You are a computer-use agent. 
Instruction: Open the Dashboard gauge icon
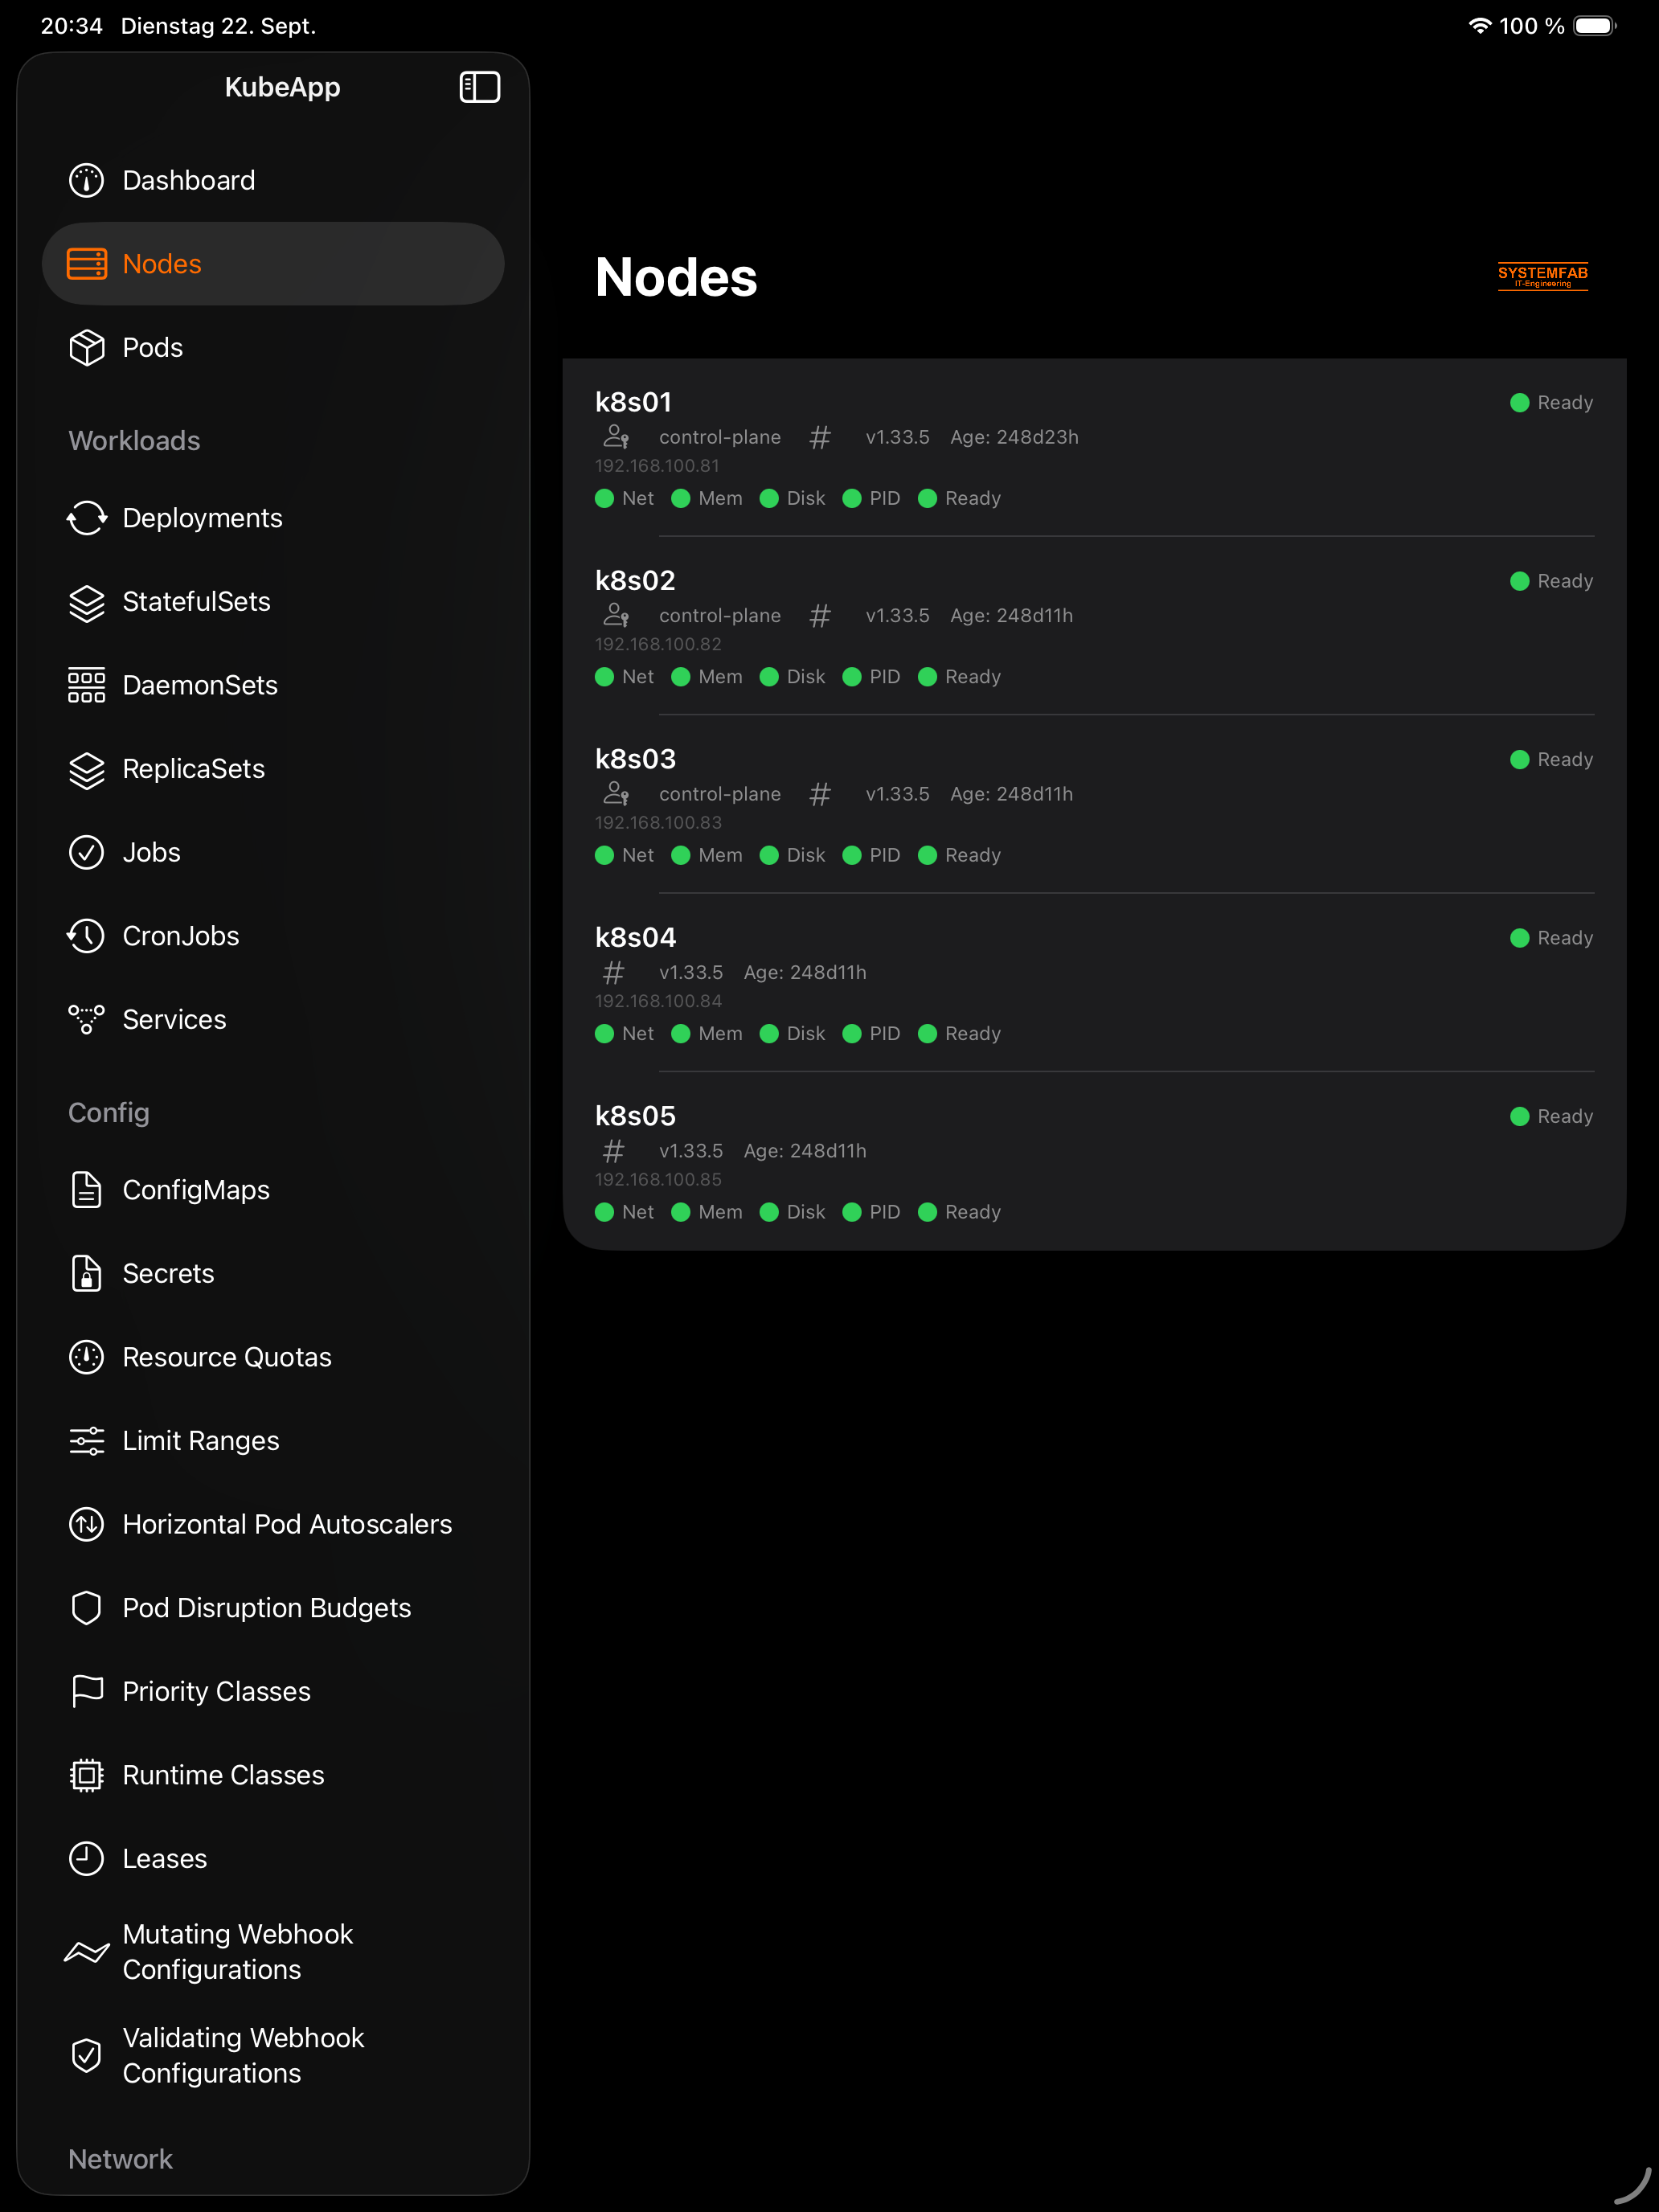coord(87,181)
